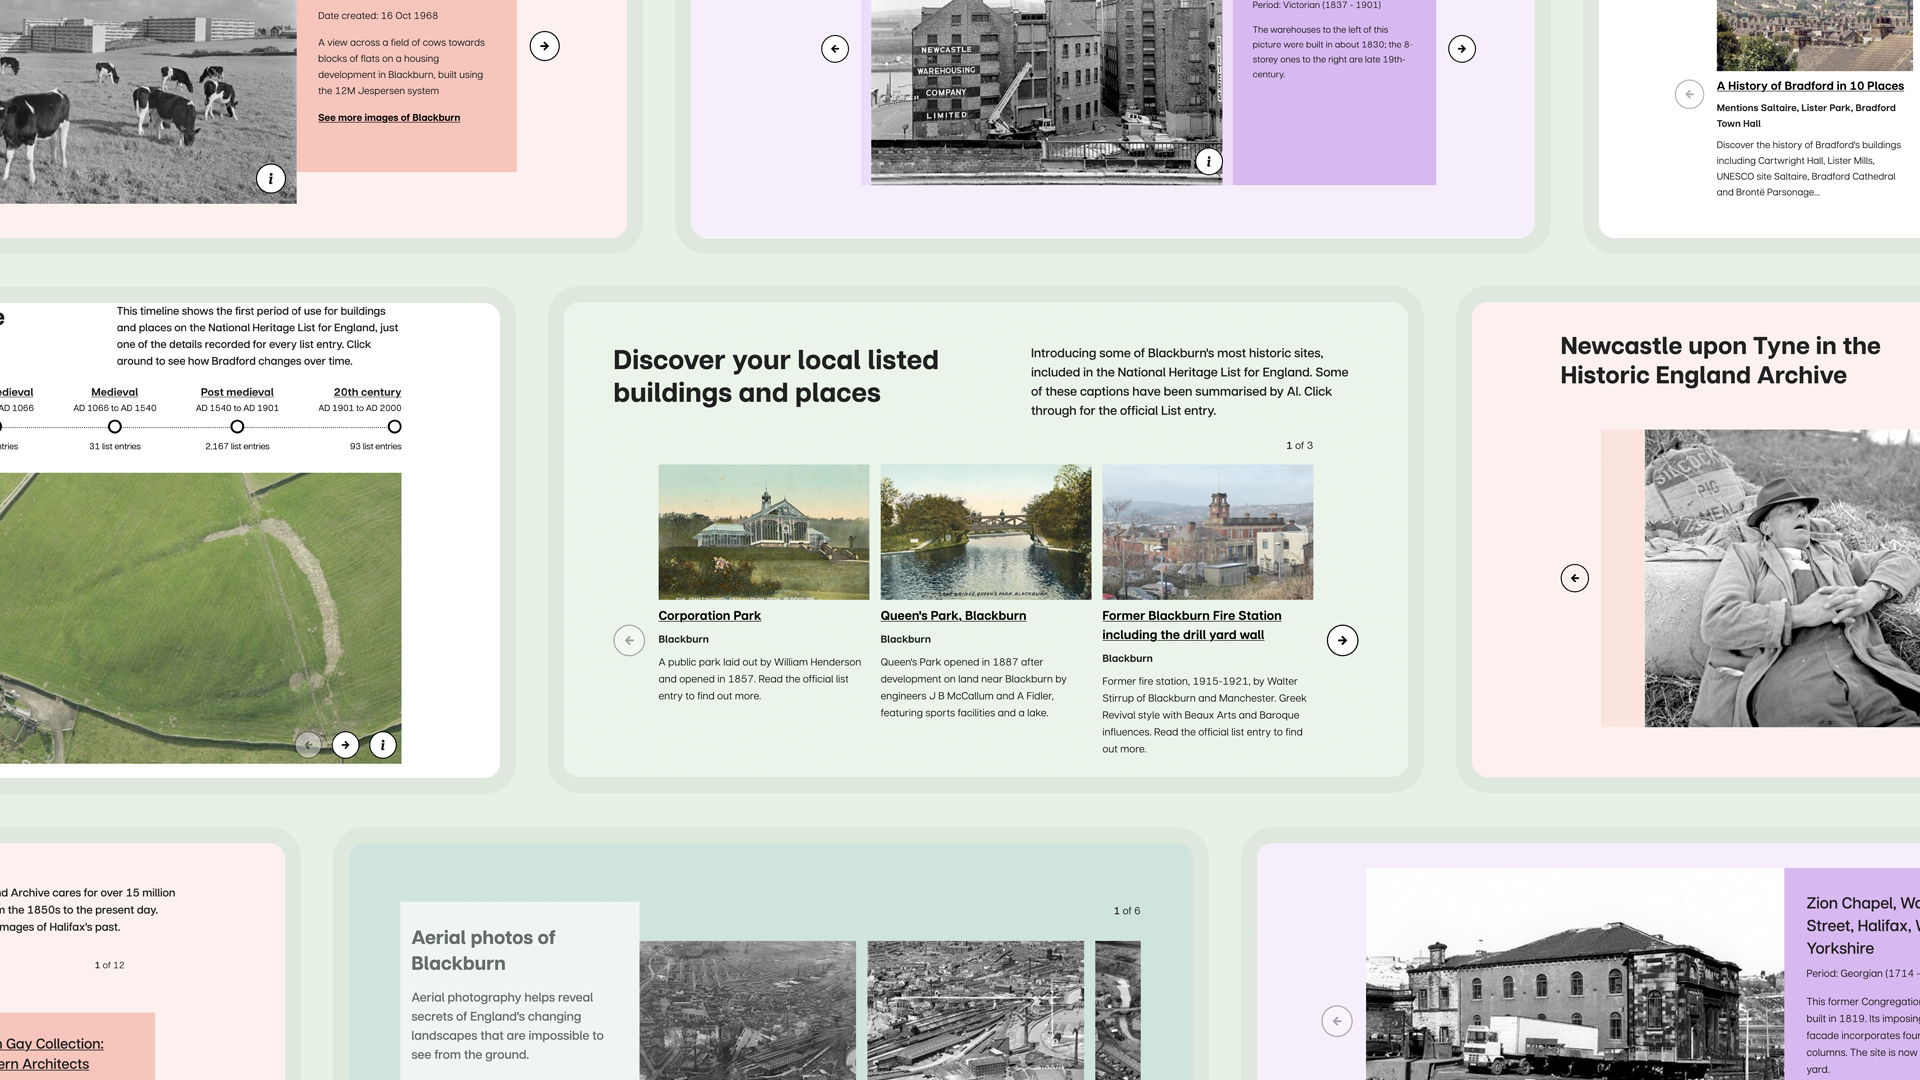This screenshot has width=1920, height=1080.
Task: Click the Corporation Park postcard thumbnail
Action: 763,531
